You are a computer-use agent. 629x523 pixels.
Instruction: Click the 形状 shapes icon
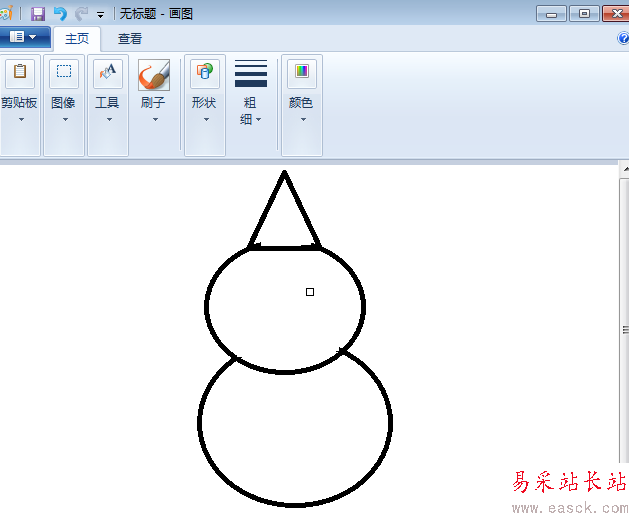[x=205, y=73]
